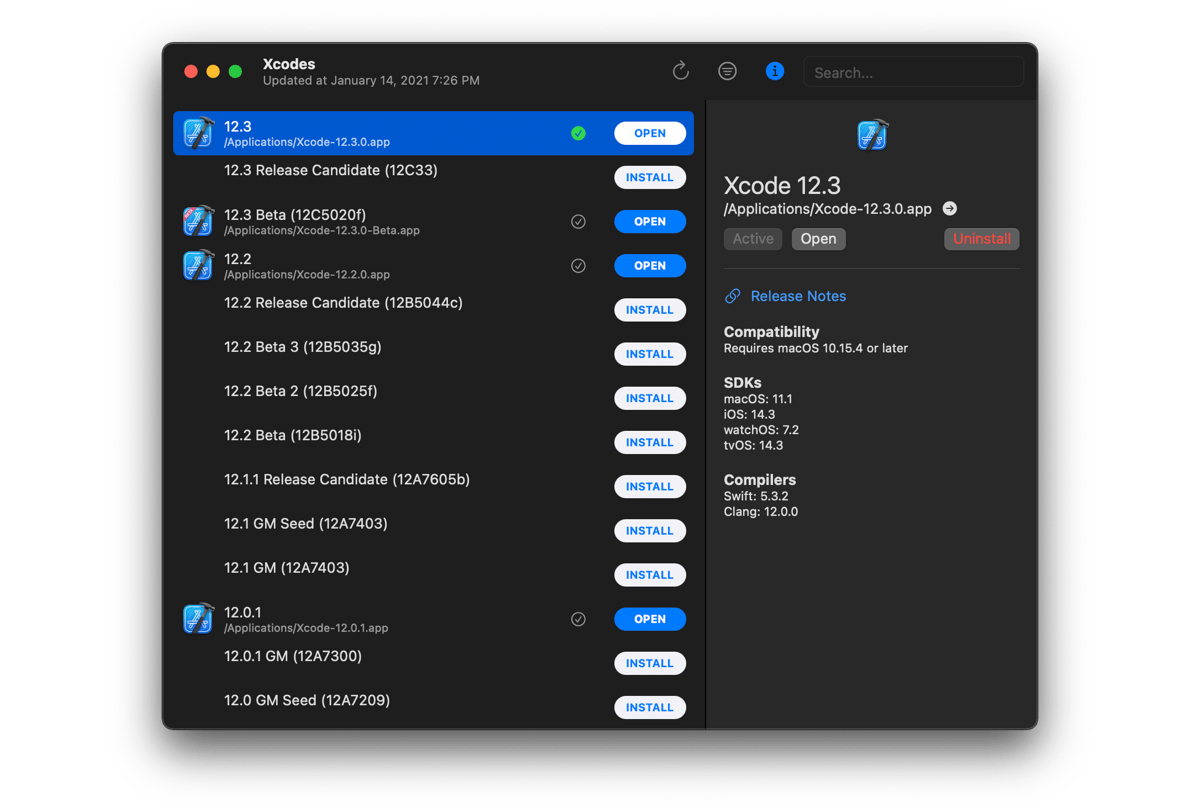Select the 12.1 GM (12A7403) row
This screenshot has width=1200, height=812.
433,575
